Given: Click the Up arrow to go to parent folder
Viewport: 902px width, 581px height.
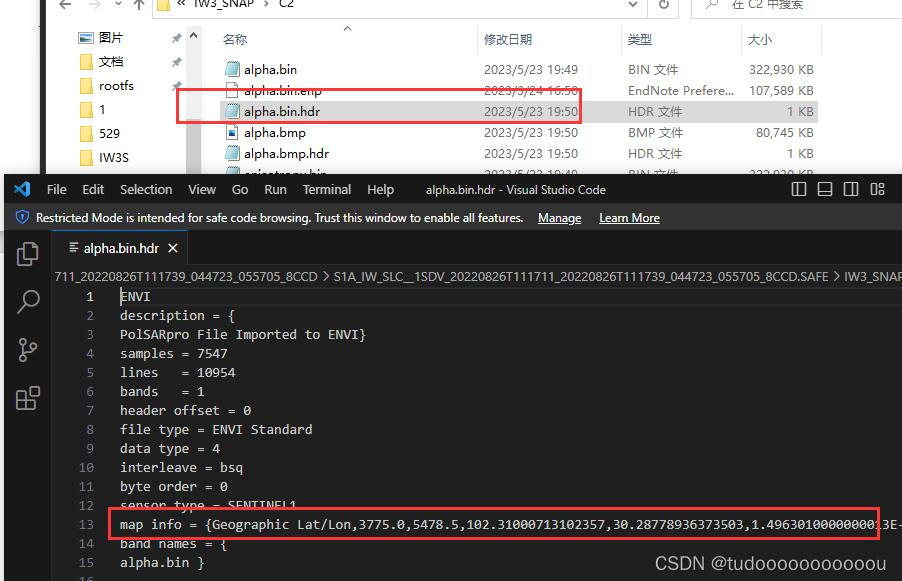Looking at the screenshot, I should coord(136,5).
